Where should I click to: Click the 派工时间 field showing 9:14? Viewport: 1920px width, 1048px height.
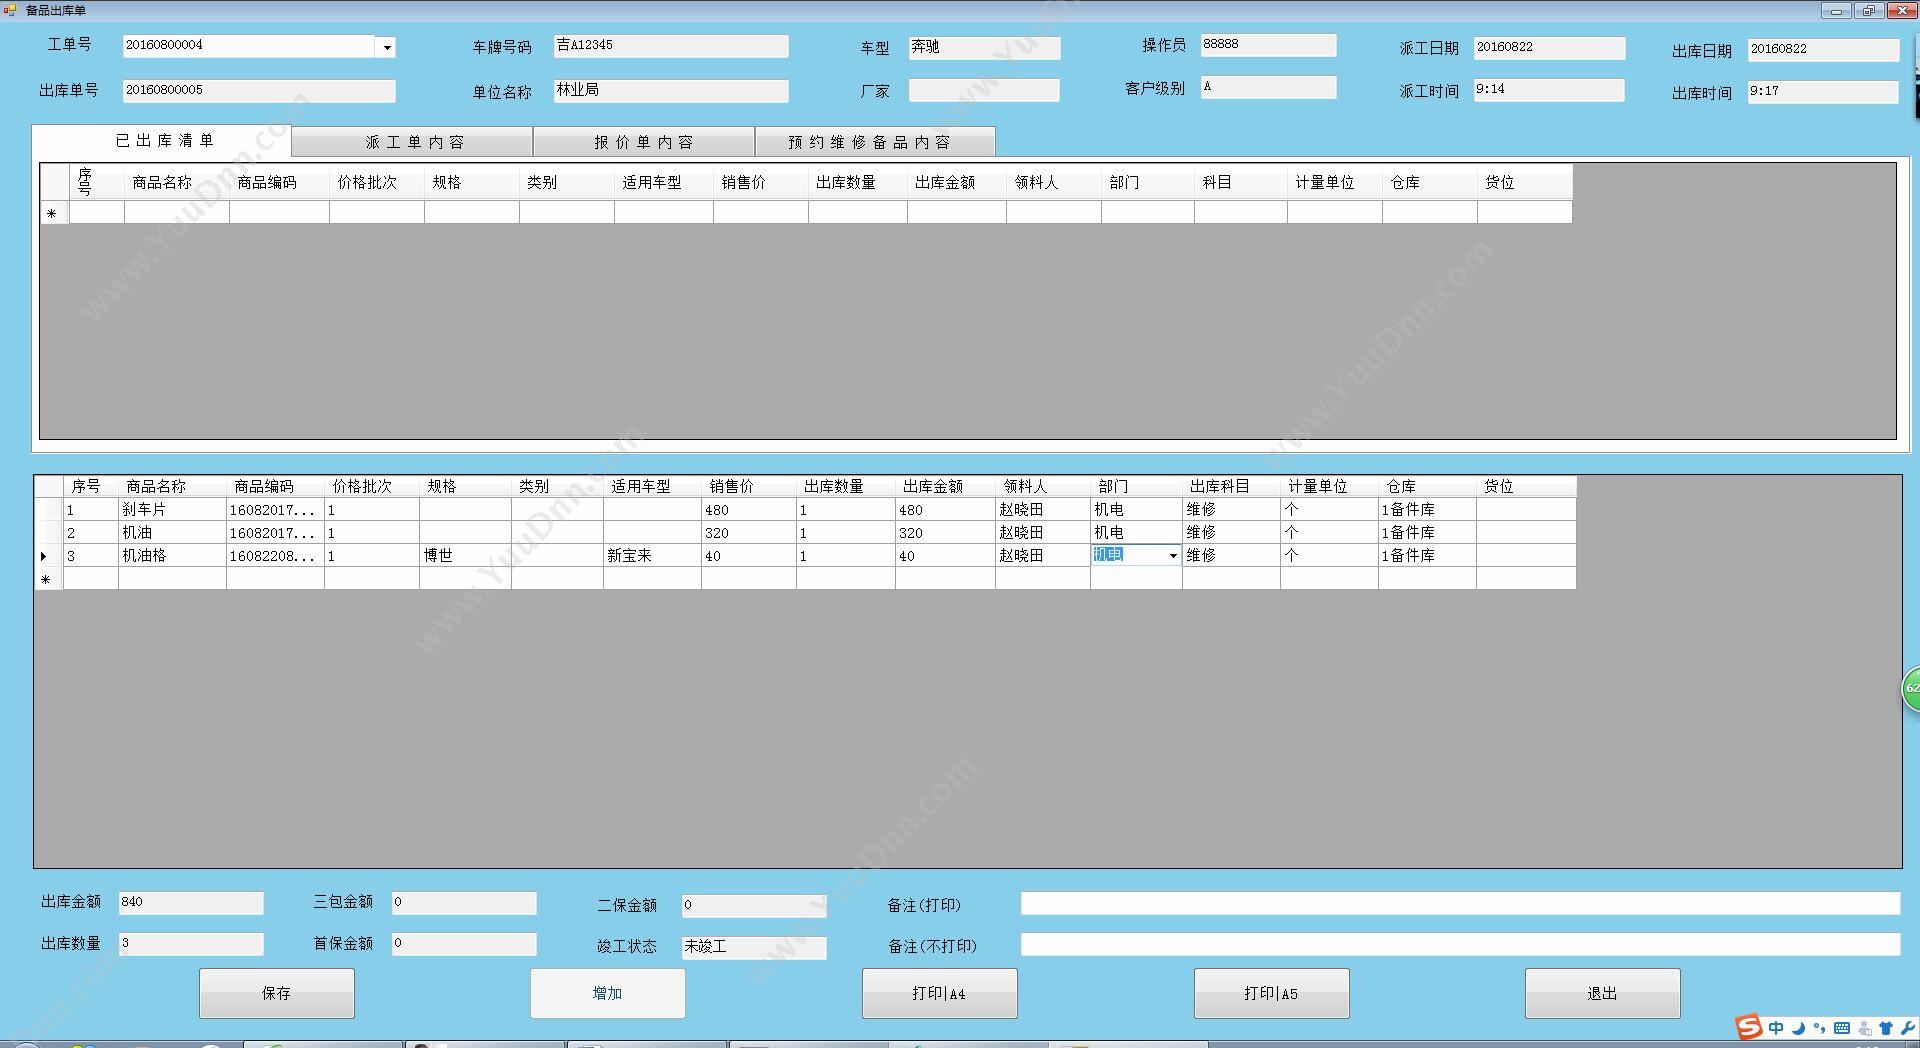pos(1549,90)
